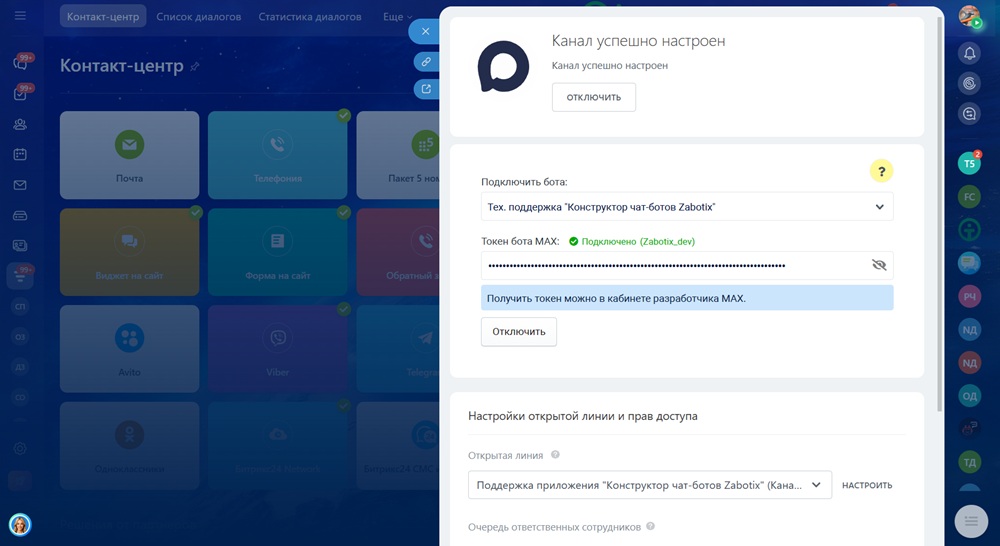This screenshot has height=546, width=1000.
Task: Copy link icon beside slider panel
Action: (x=426, y=62)
